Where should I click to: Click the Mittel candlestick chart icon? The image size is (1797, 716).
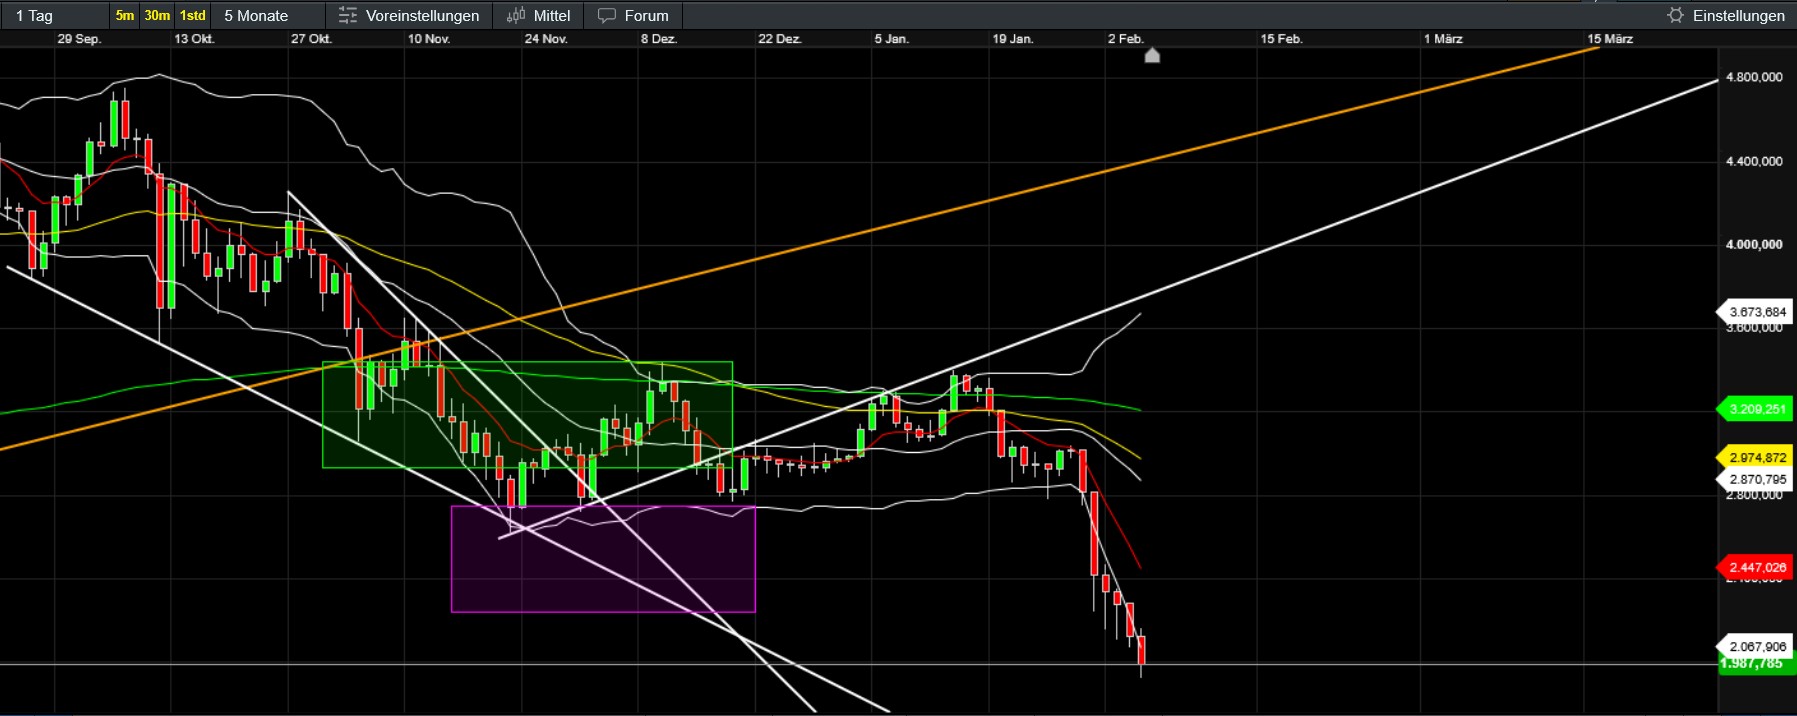pos(516,15)
